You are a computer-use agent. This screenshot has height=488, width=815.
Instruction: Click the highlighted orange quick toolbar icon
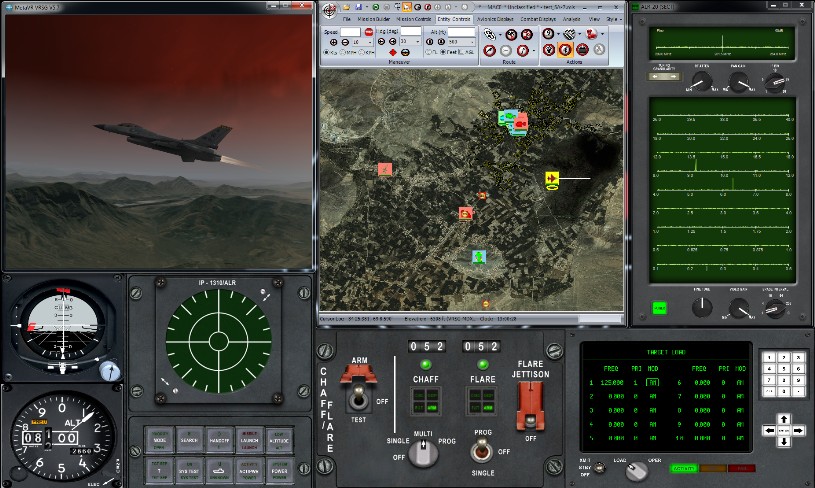pyautogui.click(x=407, y=7)
